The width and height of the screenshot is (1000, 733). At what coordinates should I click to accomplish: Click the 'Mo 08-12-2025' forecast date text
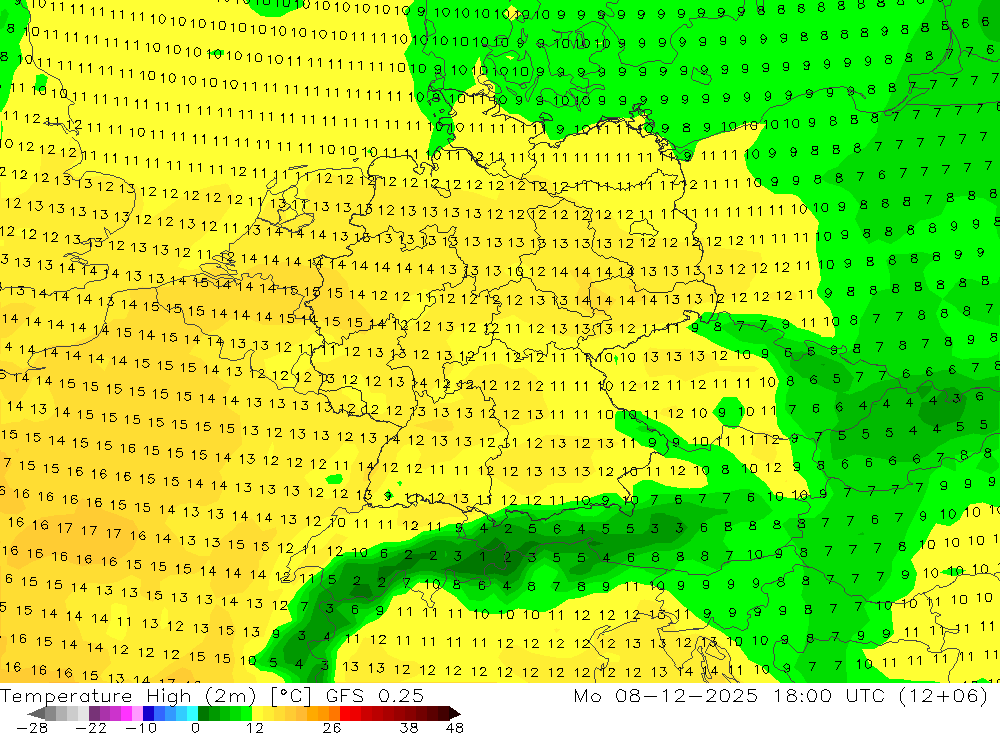tap(665, 695)
